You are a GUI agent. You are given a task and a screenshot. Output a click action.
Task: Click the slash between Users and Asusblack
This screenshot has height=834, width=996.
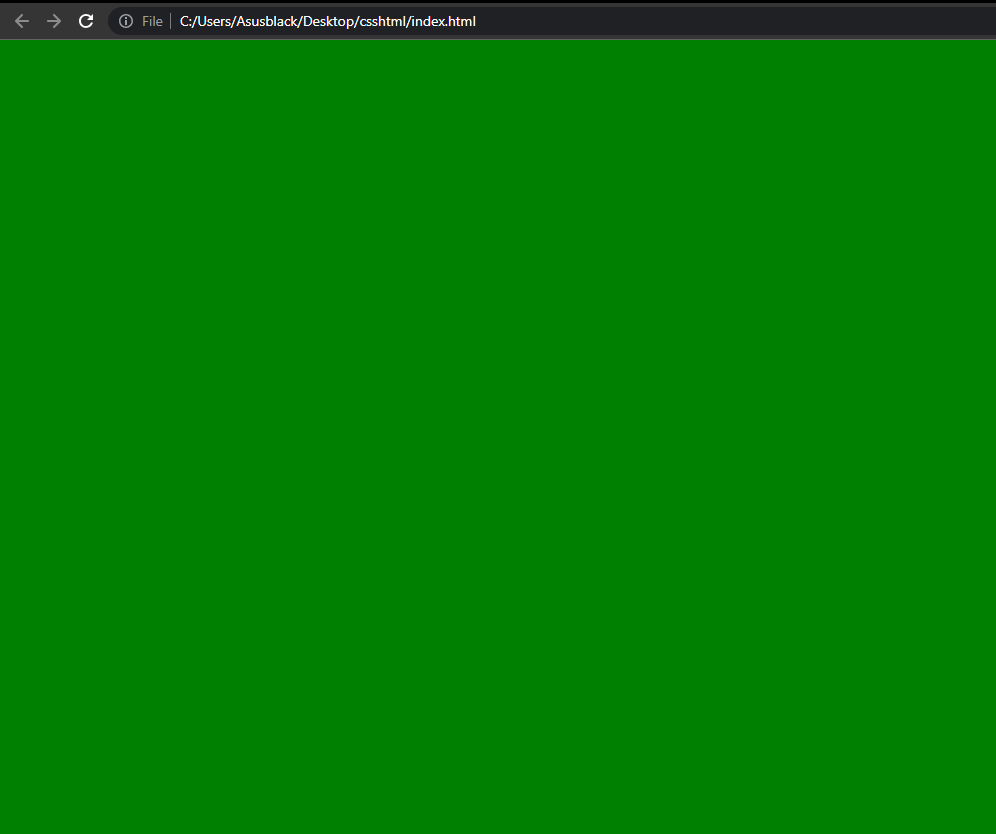pyautogui.click(x=233, y=21)
